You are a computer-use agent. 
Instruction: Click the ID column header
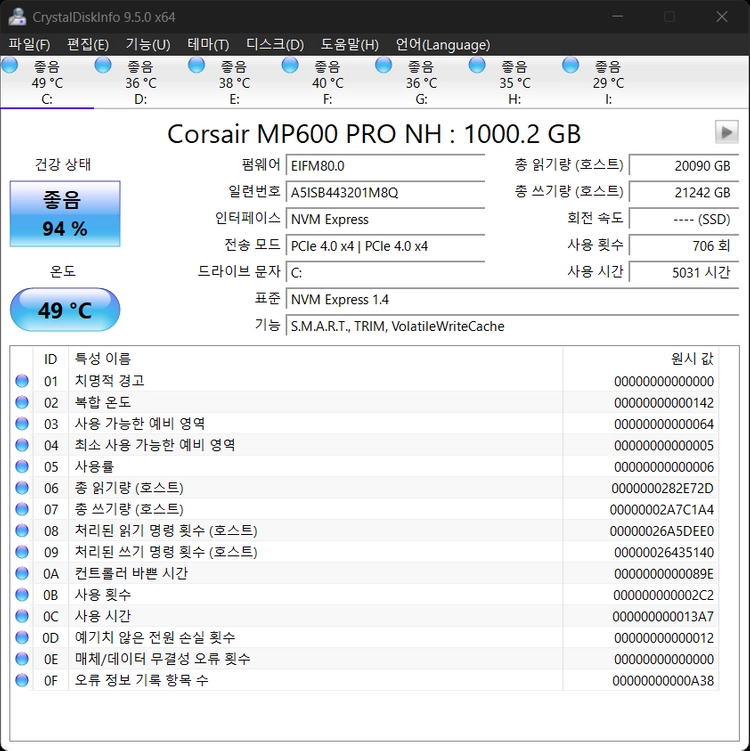[x=51, y=359]
